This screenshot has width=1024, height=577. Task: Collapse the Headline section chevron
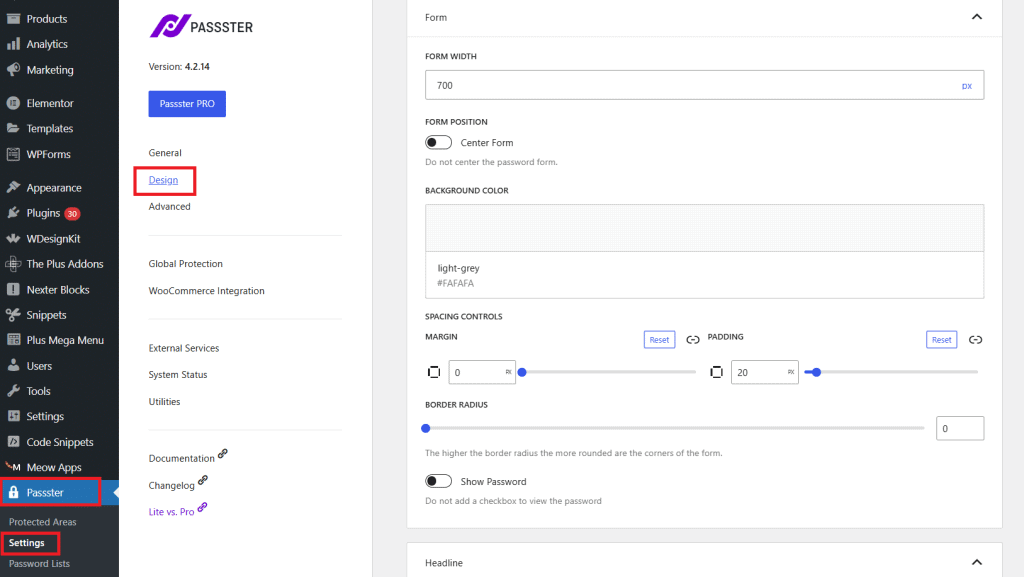click(976, 562)
